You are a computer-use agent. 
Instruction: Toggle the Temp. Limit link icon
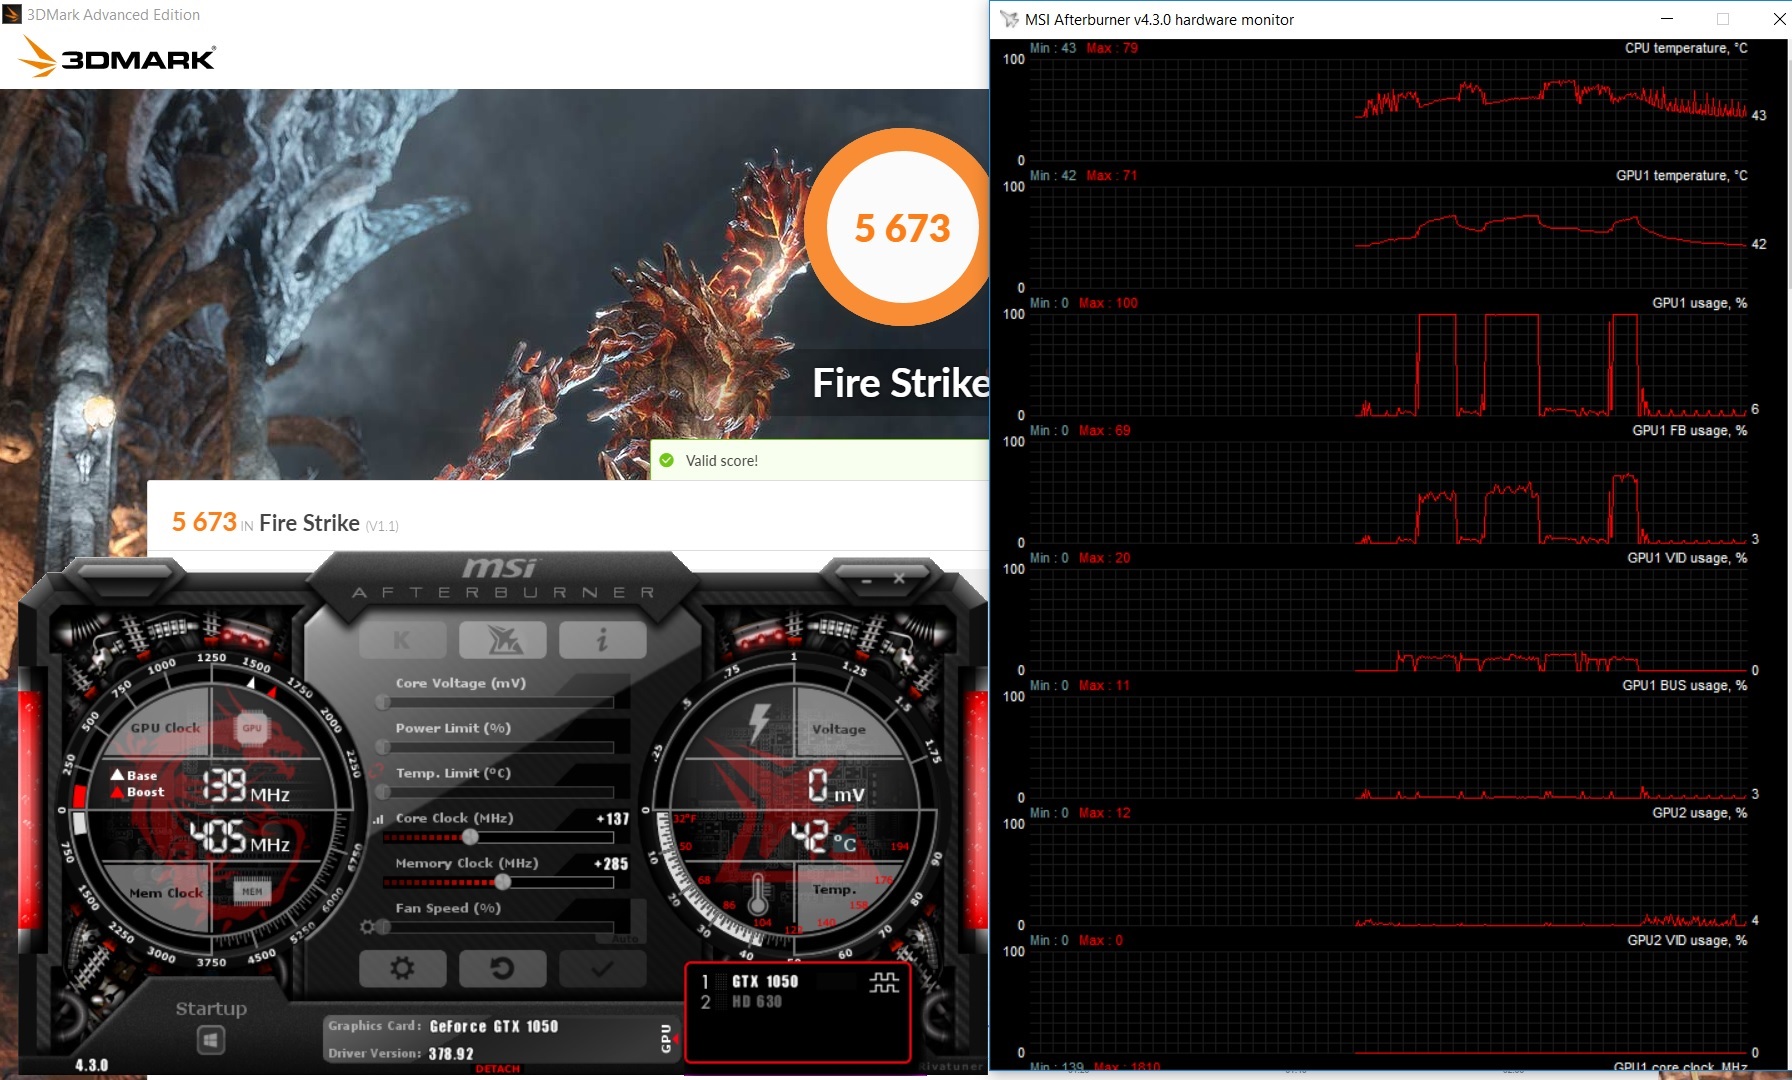click(377, 772)
